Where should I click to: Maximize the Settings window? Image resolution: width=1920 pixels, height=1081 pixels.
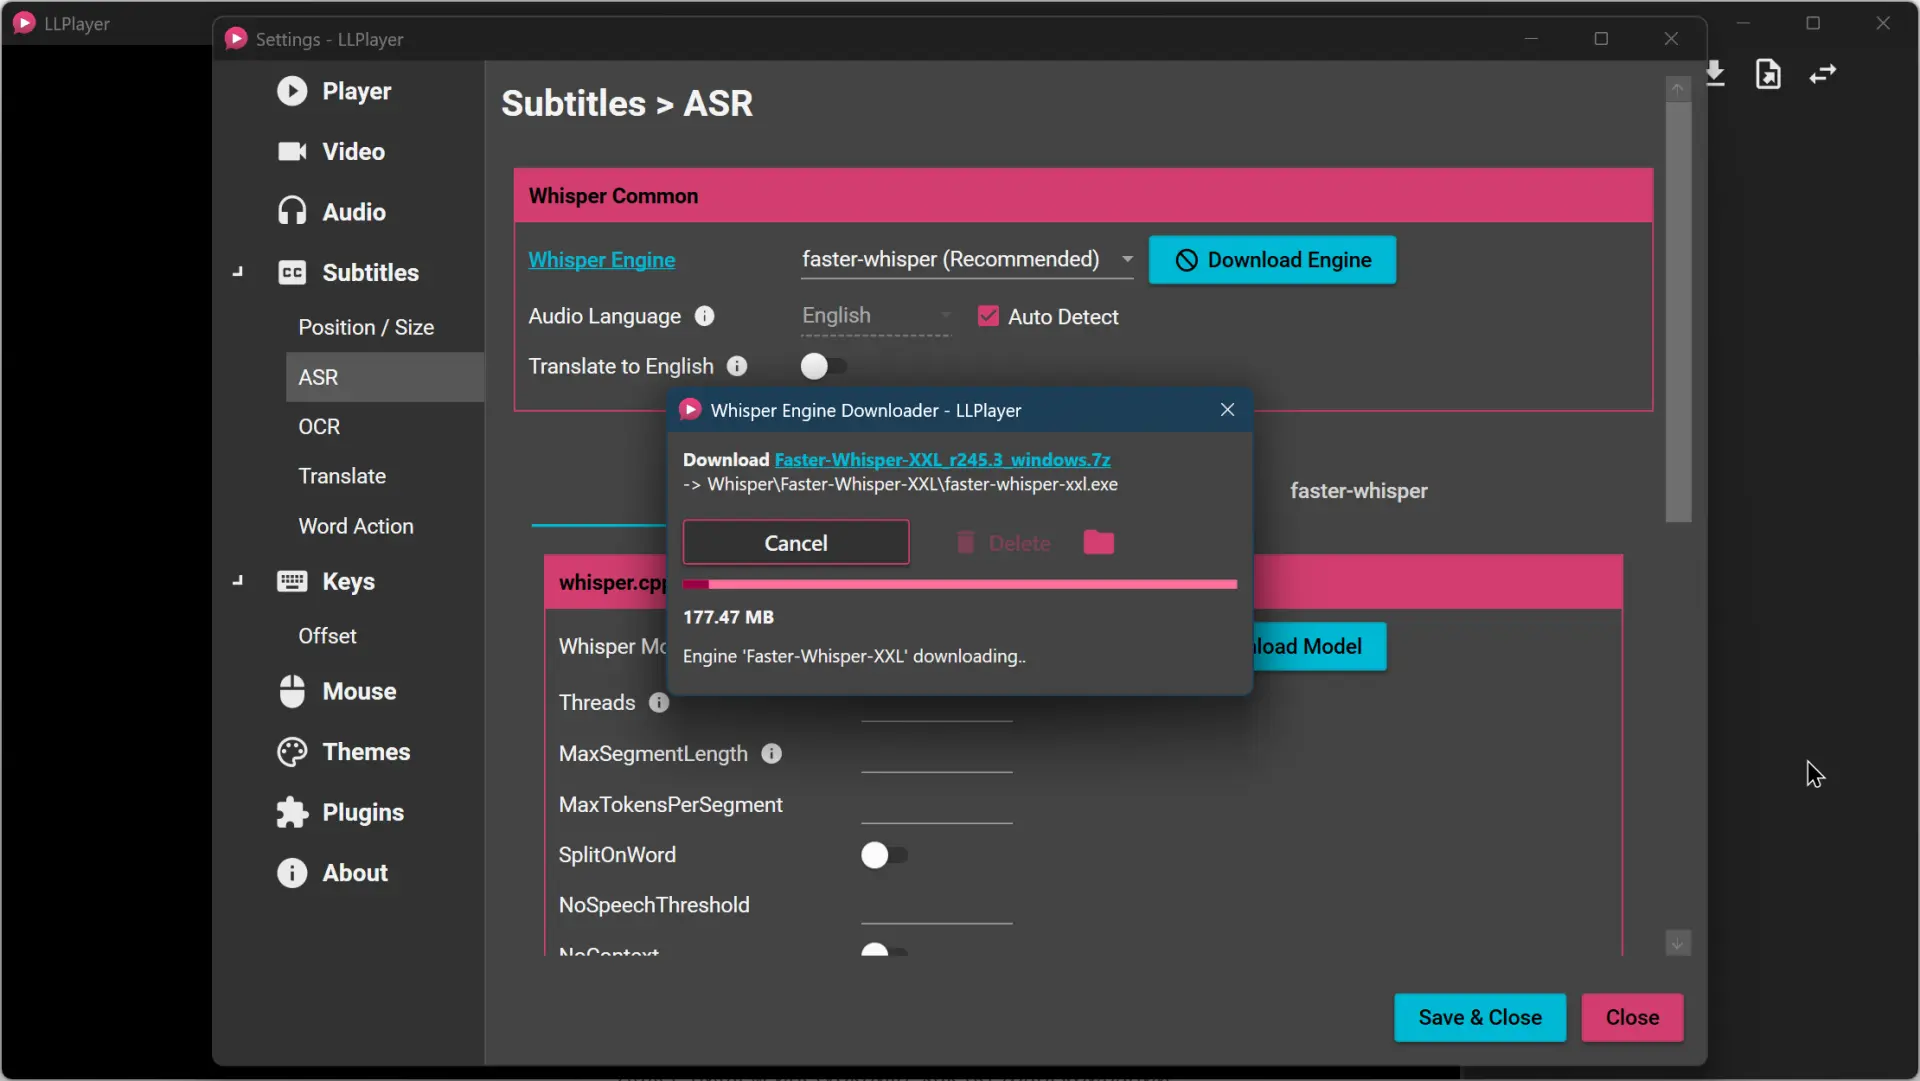click(x=1601, y=39)
